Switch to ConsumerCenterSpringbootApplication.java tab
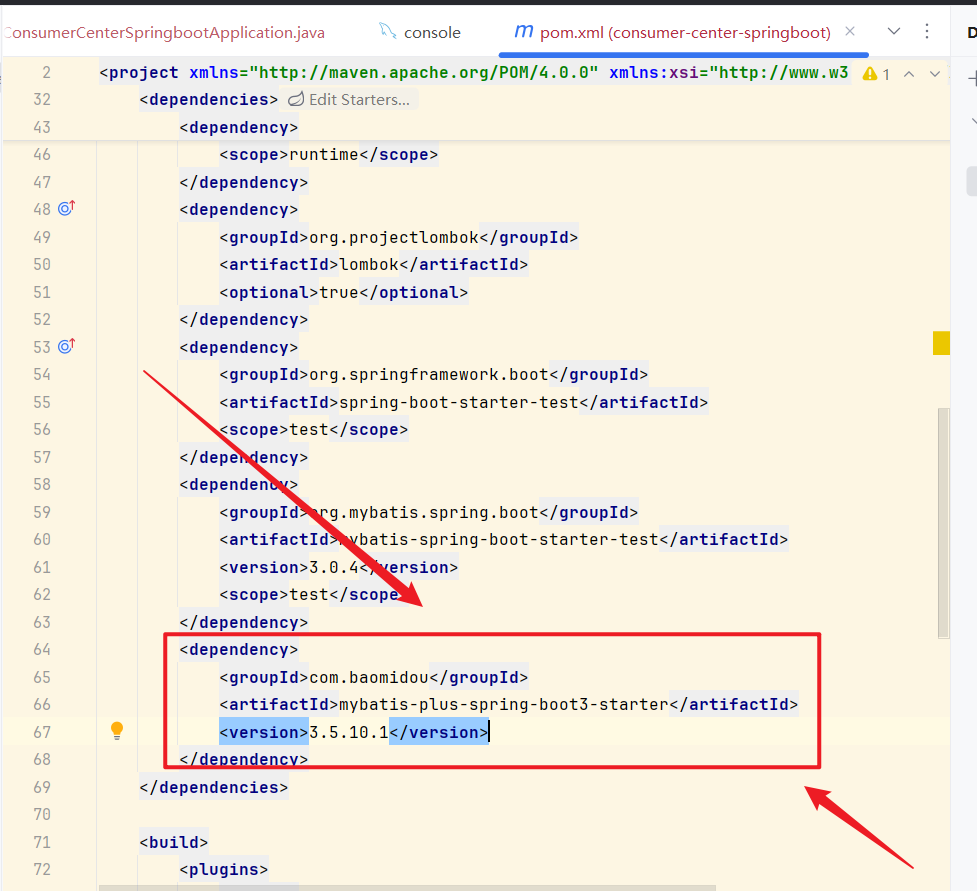977x891 pixels. 164,32
